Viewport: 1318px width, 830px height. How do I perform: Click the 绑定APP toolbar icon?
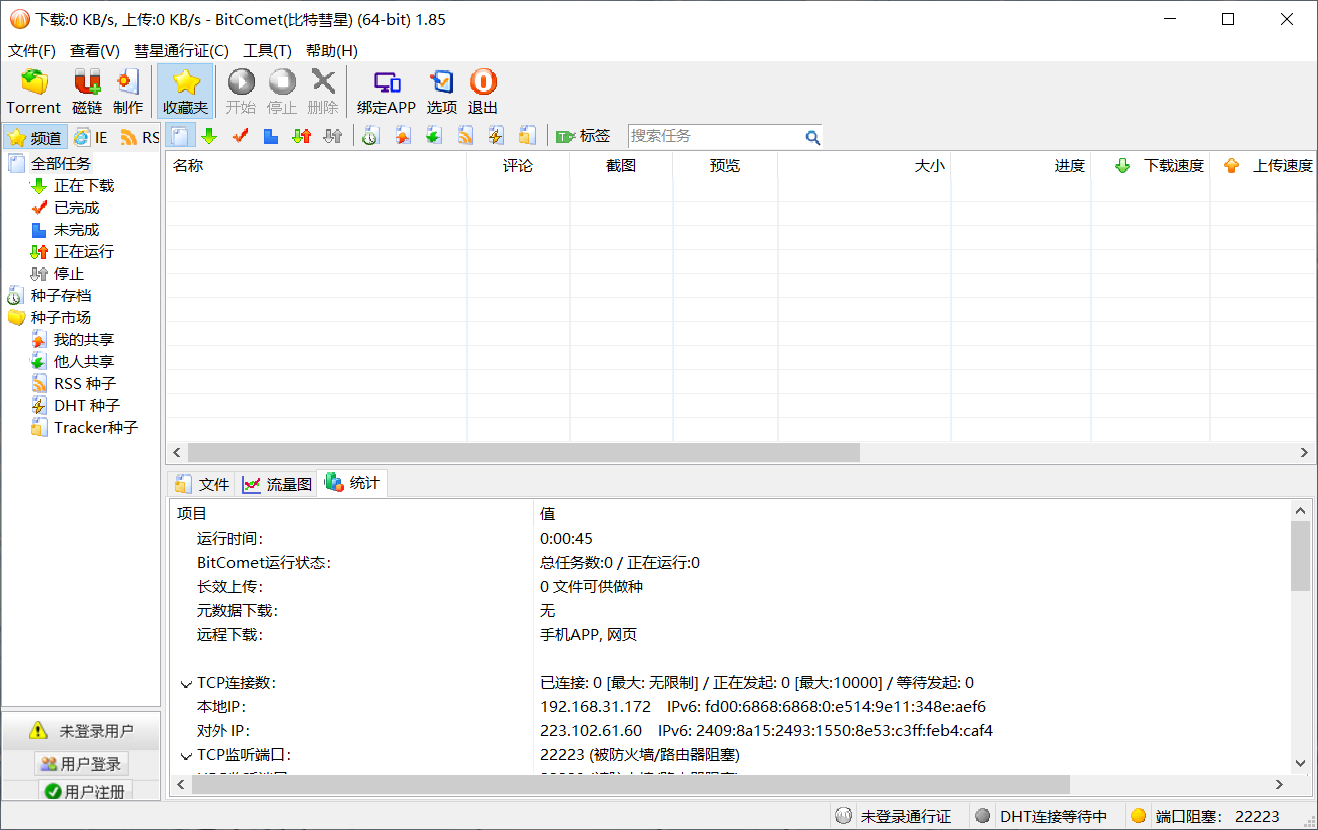pos(386,92)
